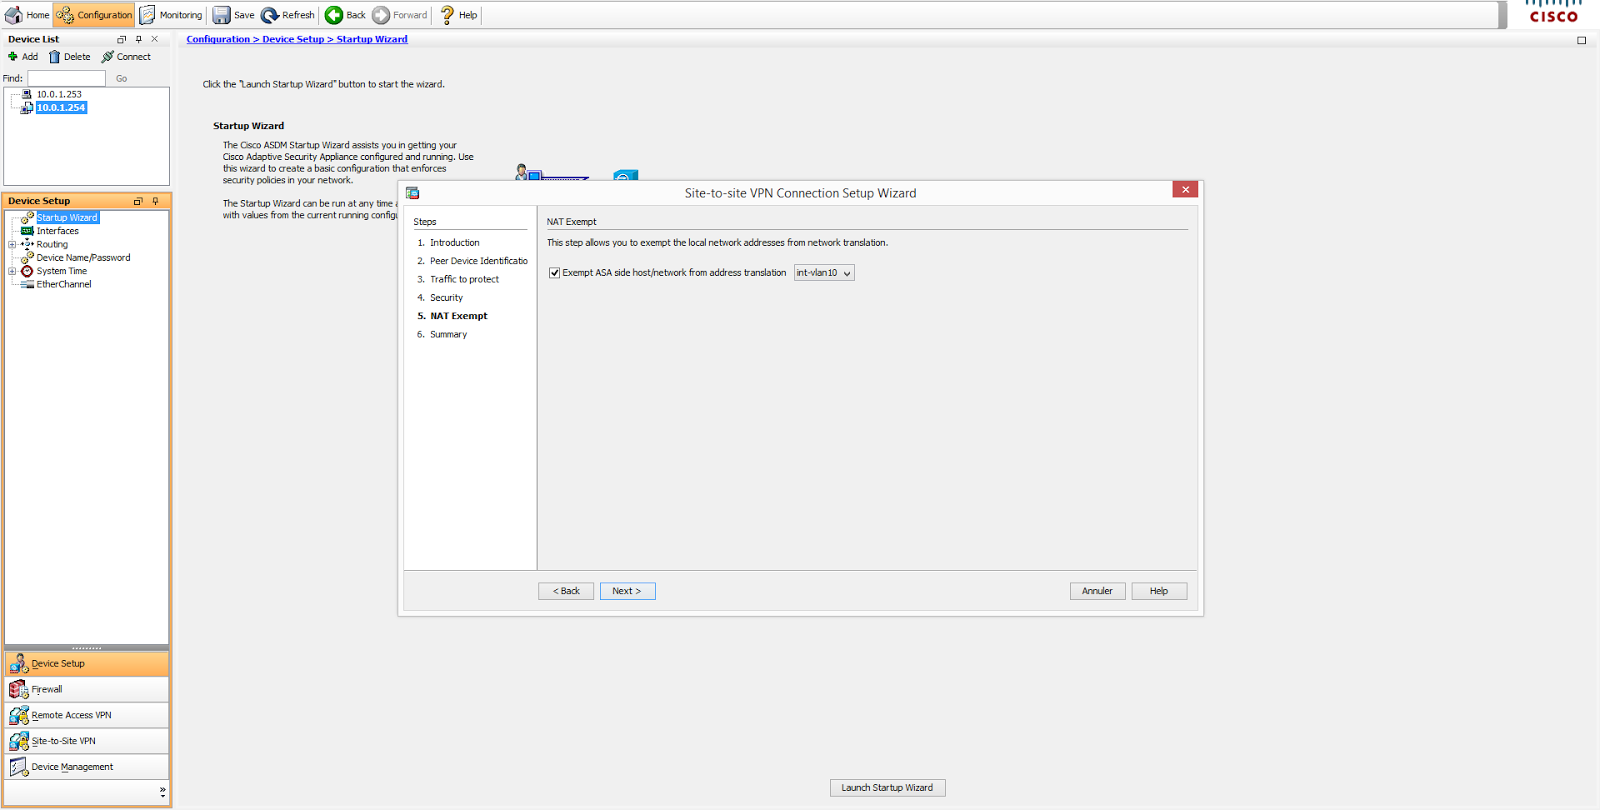1600x810 pixels.
Task: Open wizard Help button
Action: [1159, 591]
